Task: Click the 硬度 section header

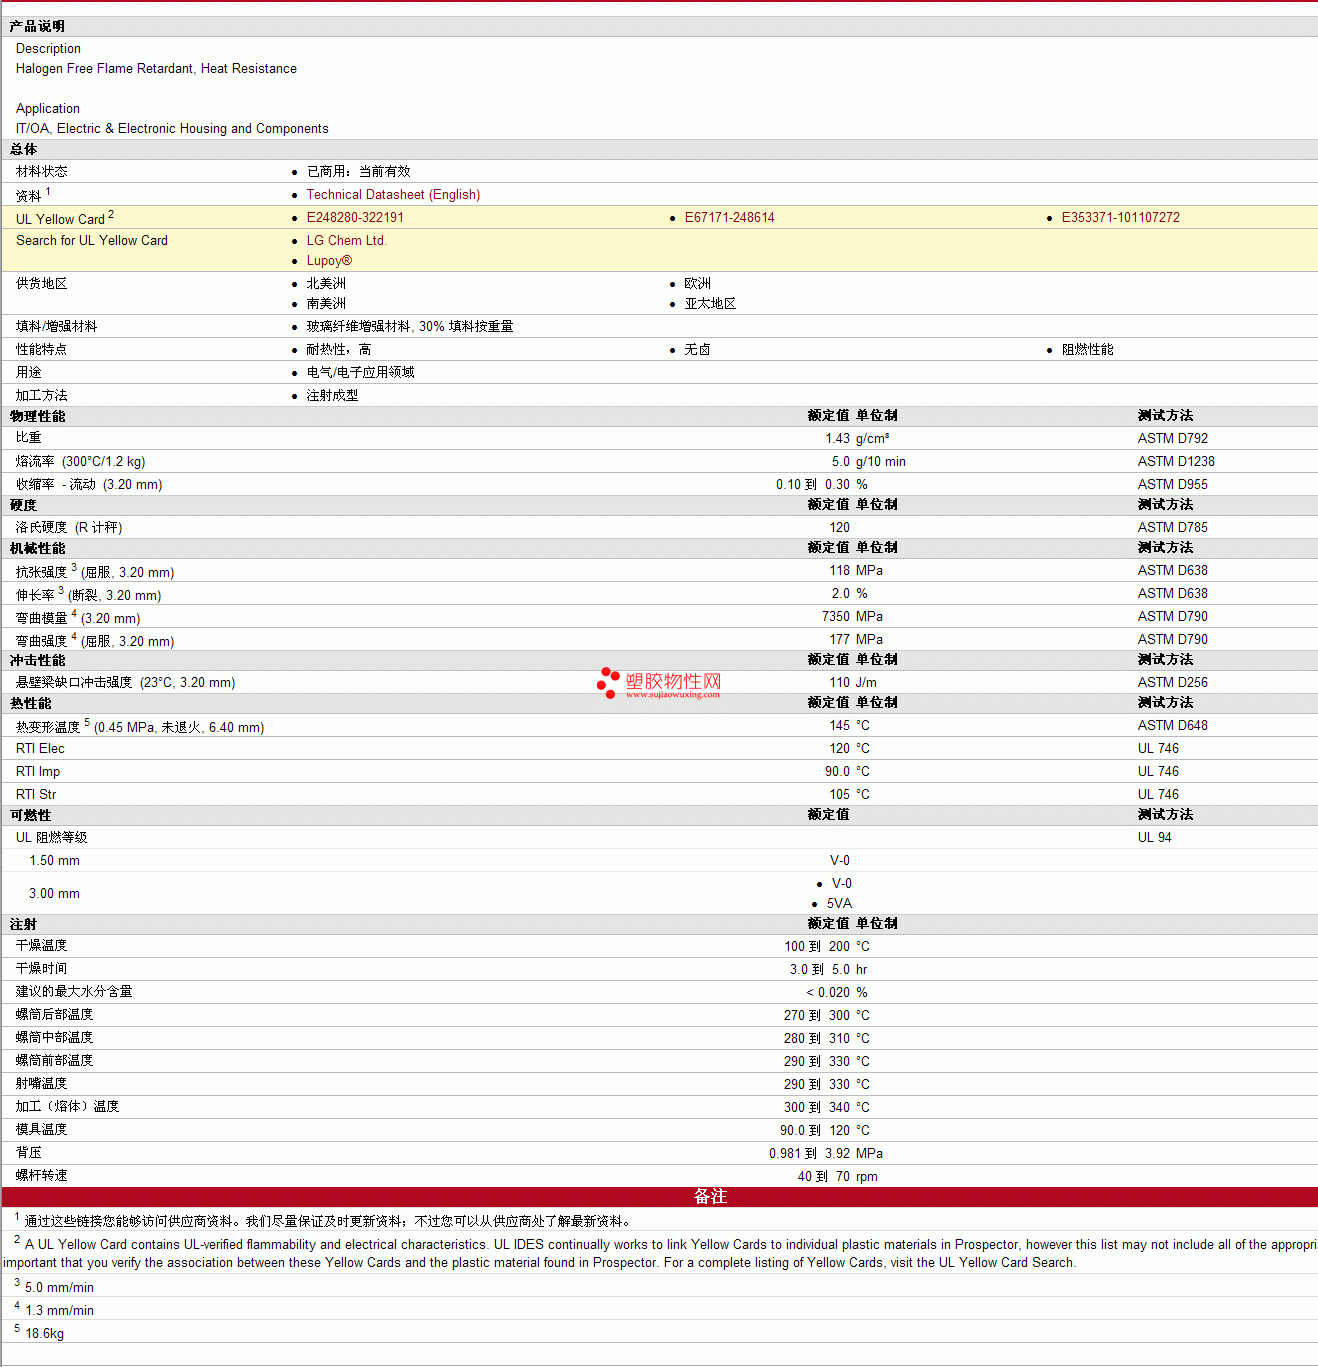Action: pyautogui.click(x=23, y=505)
